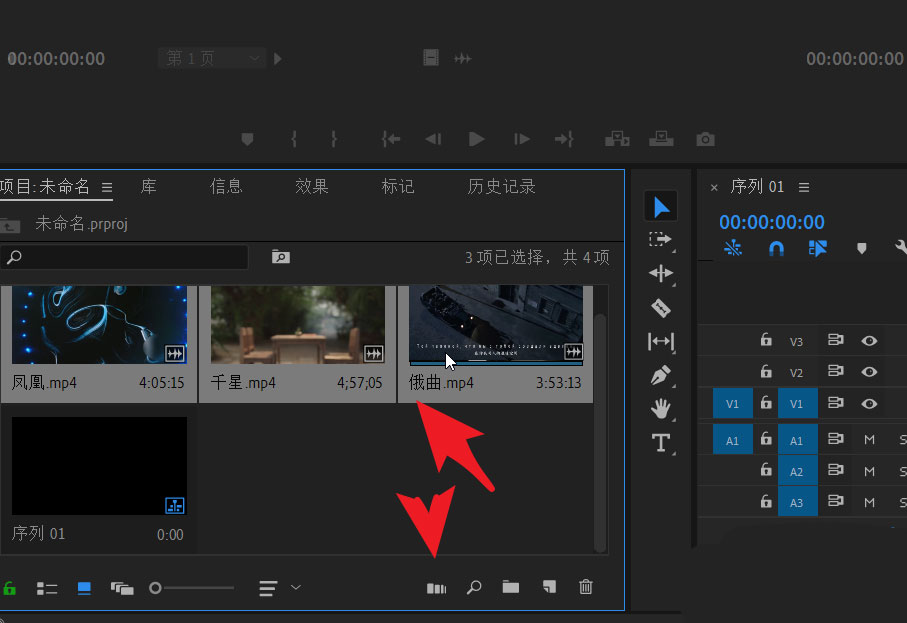907x623 pixels.
Task: Click Export Frame camera icon
Action: pyautogui.click(x=705, y=139)
